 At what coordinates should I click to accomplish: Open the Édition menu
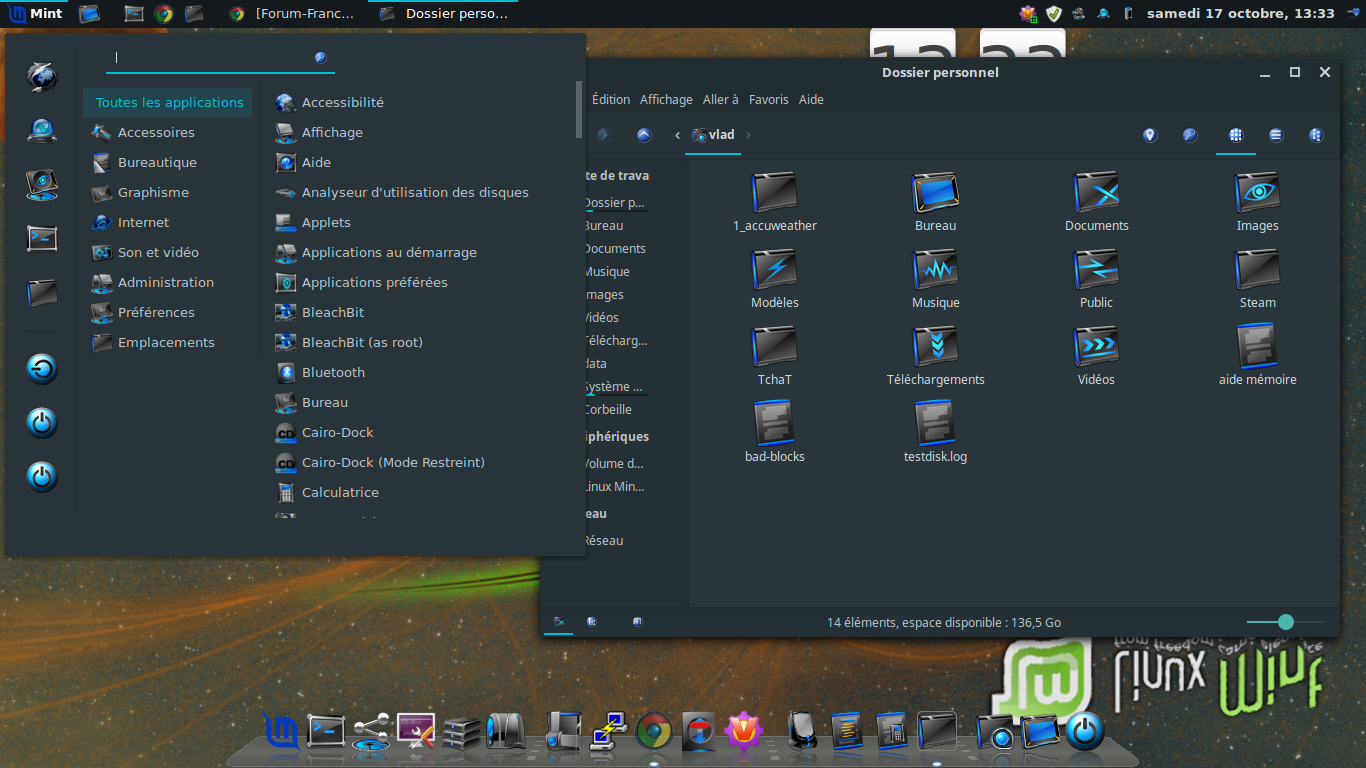click(611, 99)
